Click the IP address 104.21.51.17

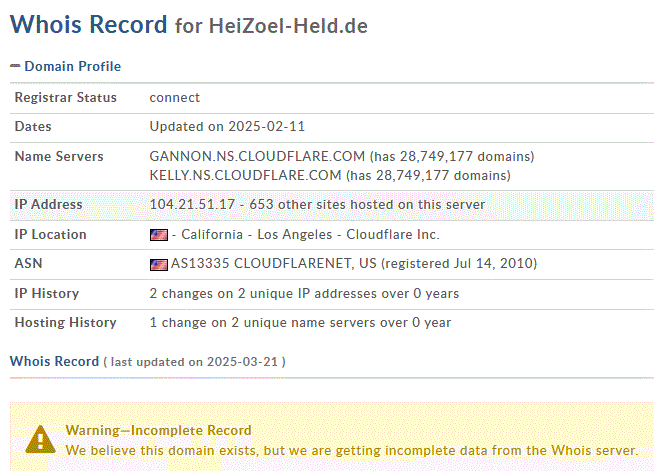pyautogui.click(x=192, y=204)
